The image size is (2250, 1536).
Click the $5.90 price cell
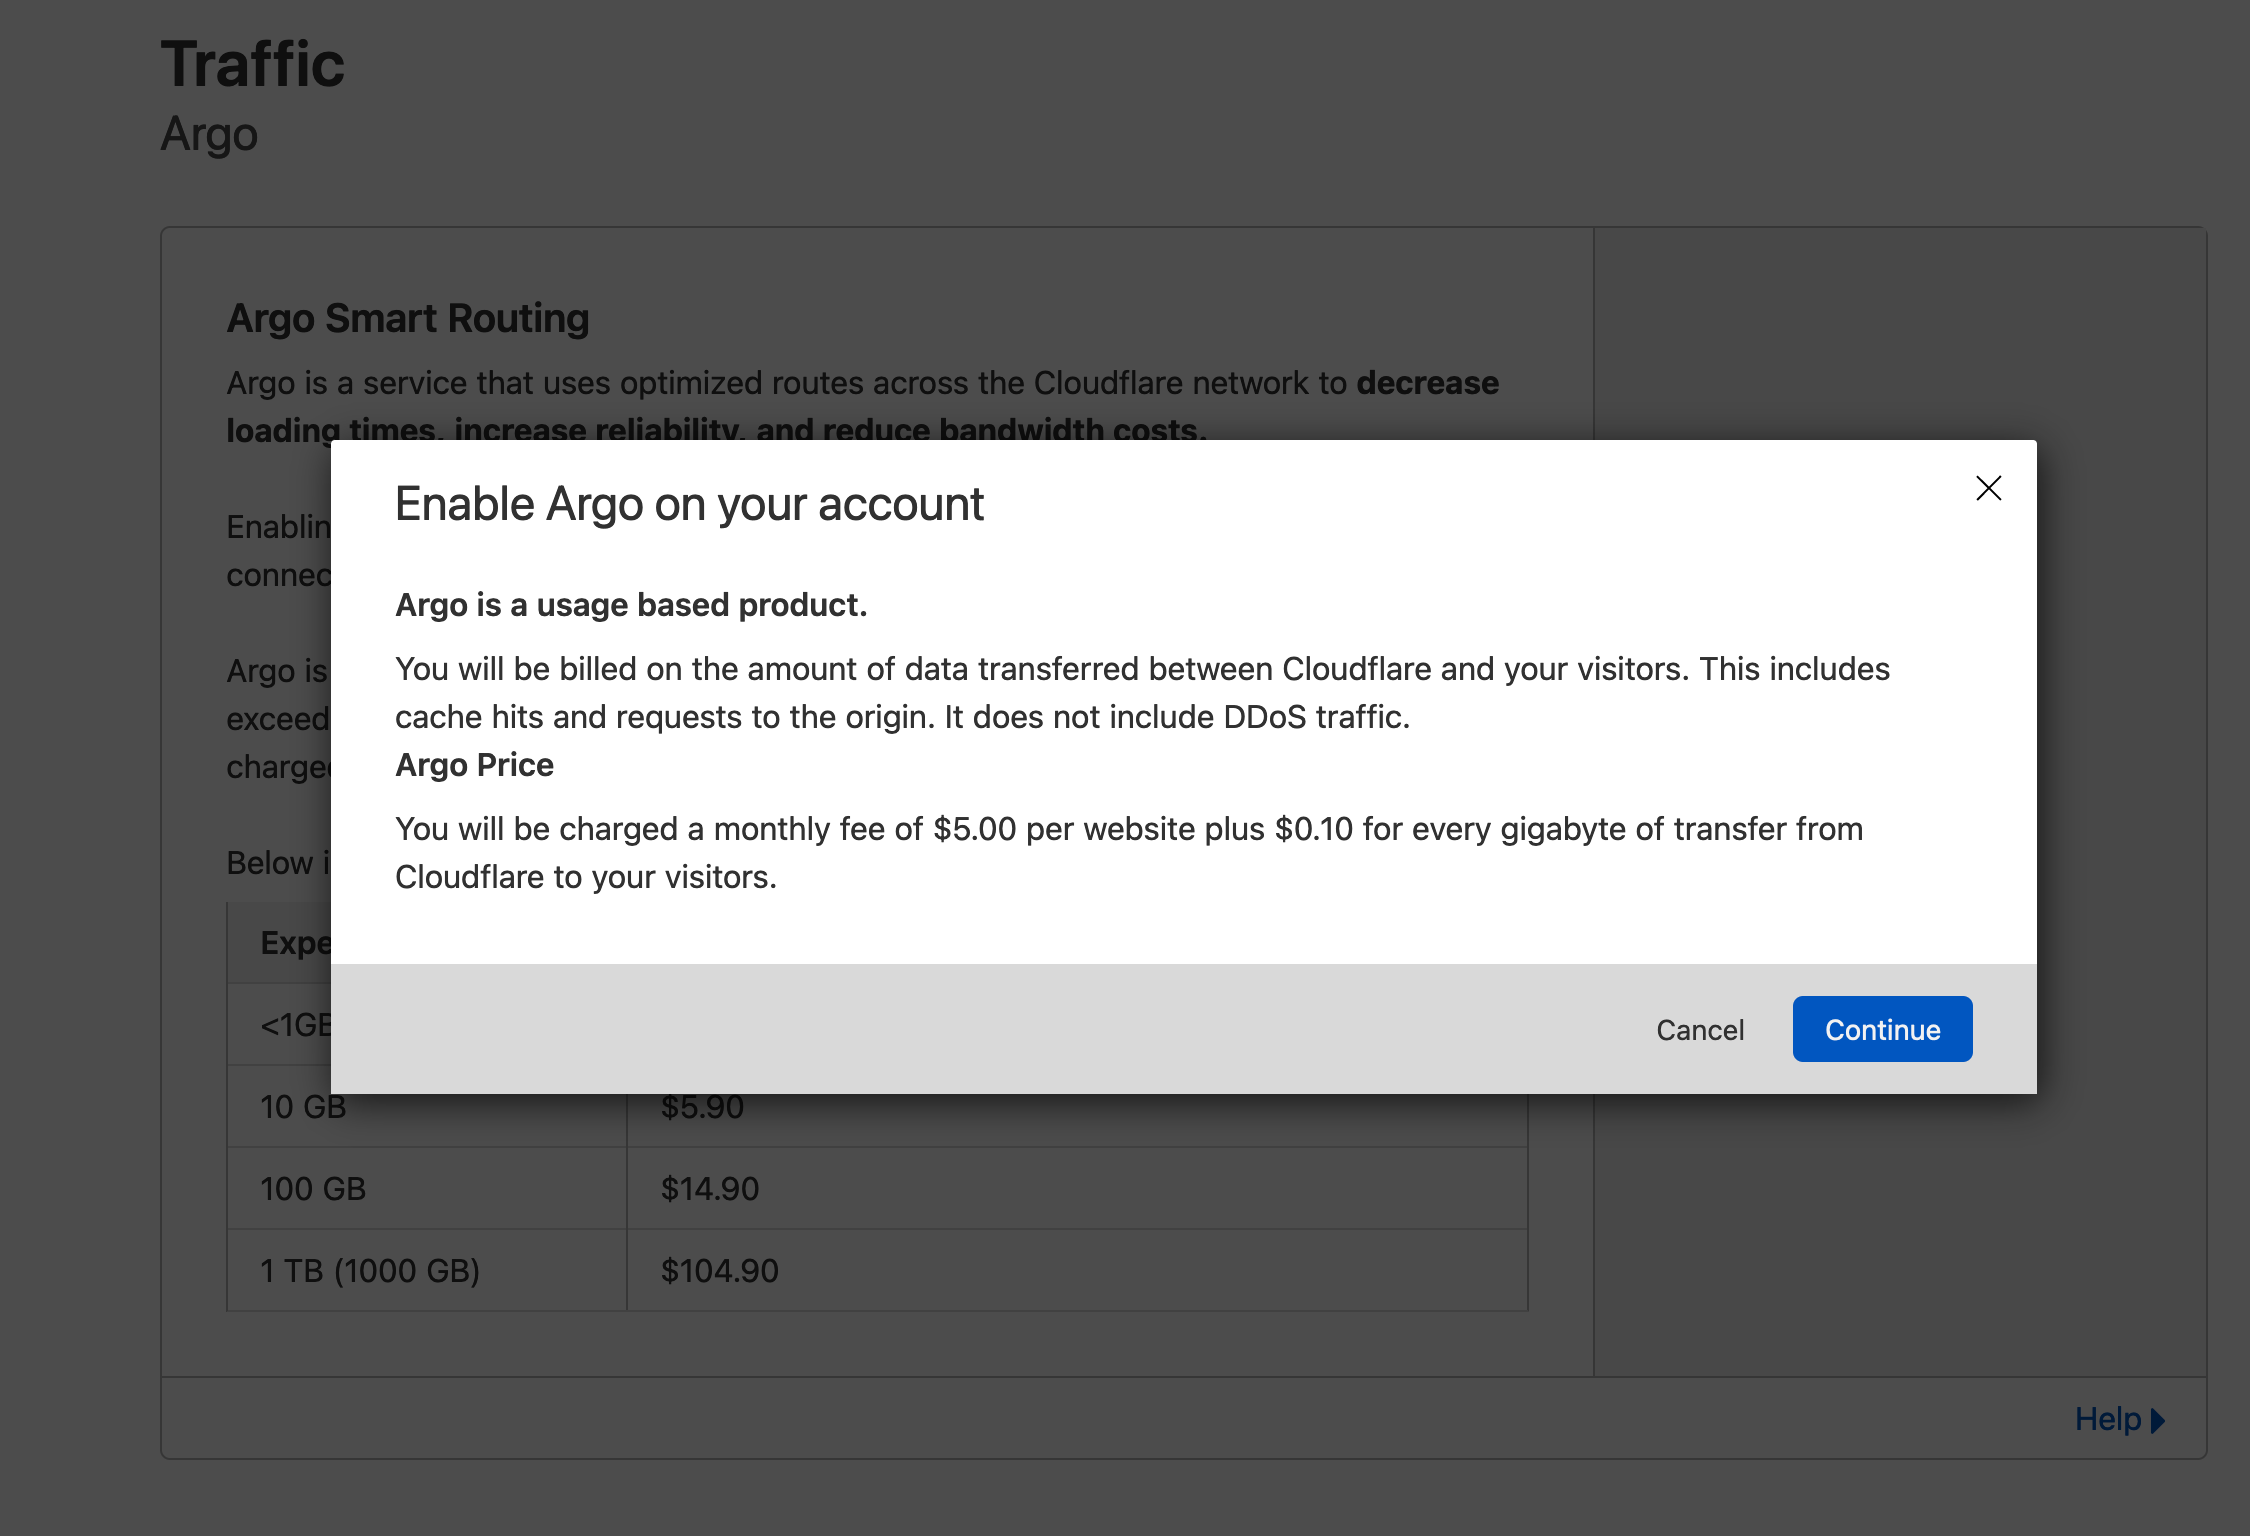tap(701, 1106)
